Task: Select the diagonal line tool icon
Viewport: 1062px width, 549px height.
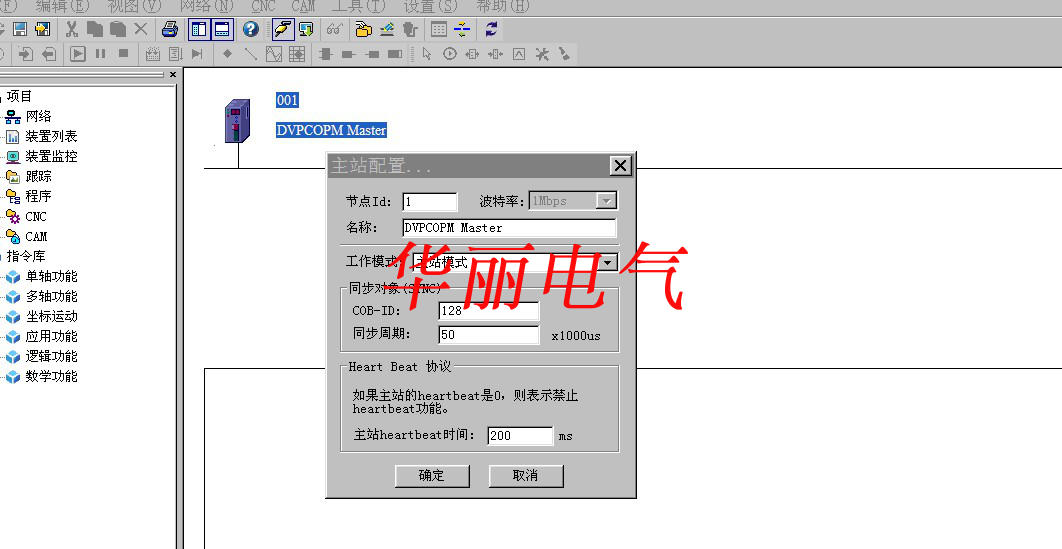Action: (251, 53)
